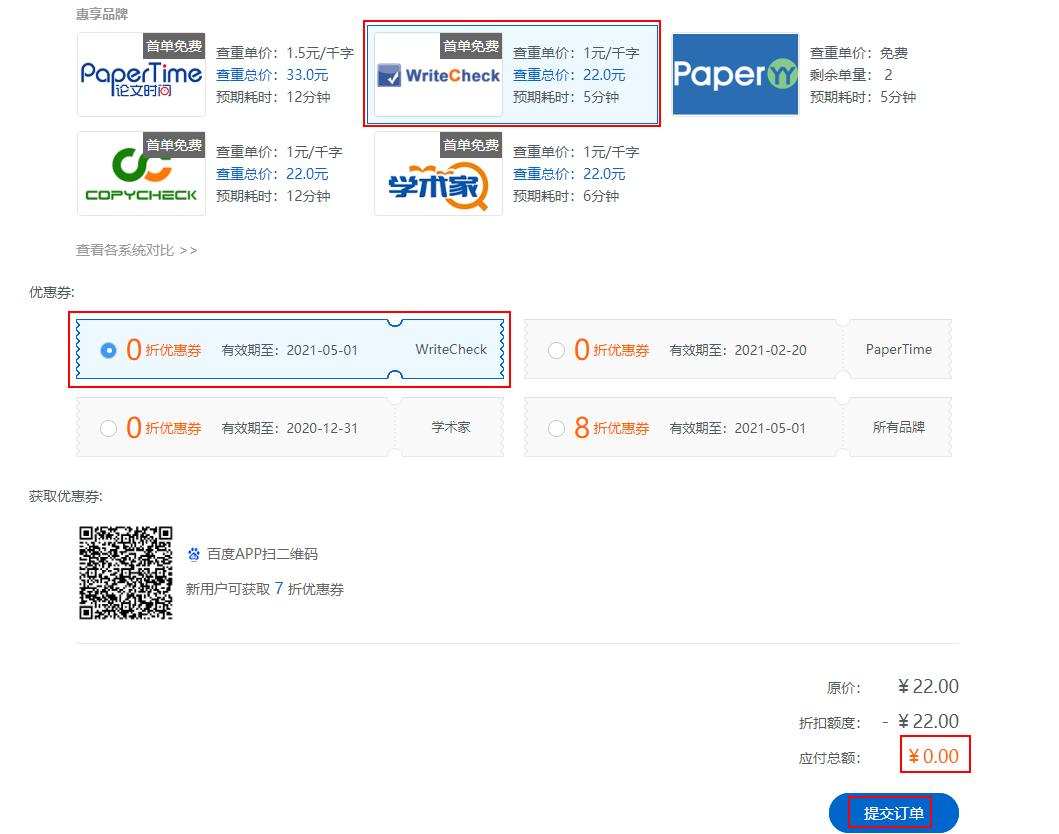Click 所有品牌 coupon label

(x=899, y=427)
